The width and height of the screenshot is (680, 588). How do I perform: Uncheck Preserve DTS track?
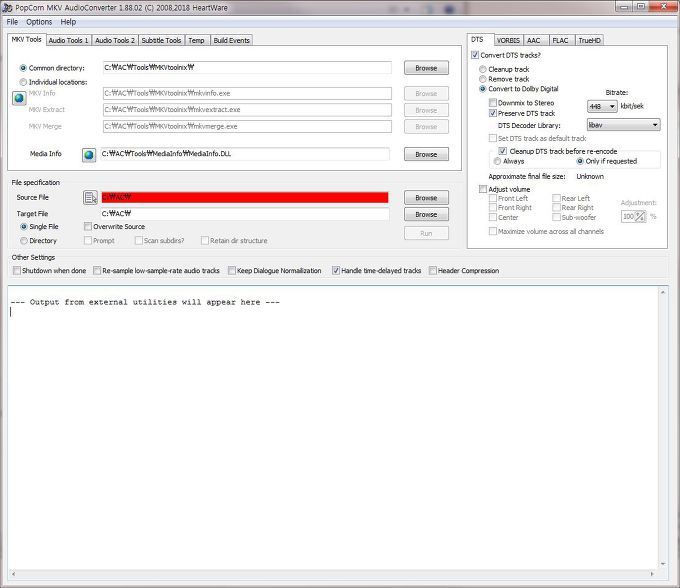pos(493,113)
